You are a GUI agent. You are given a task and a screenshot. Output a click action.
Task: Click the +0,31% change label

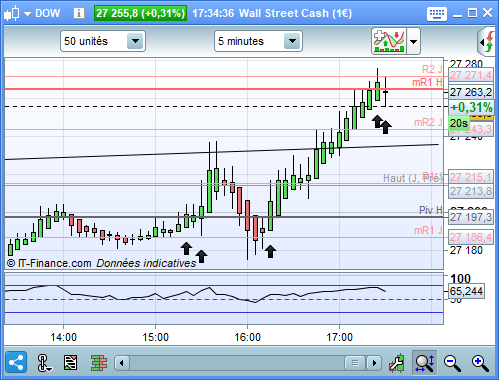point(471,107)
